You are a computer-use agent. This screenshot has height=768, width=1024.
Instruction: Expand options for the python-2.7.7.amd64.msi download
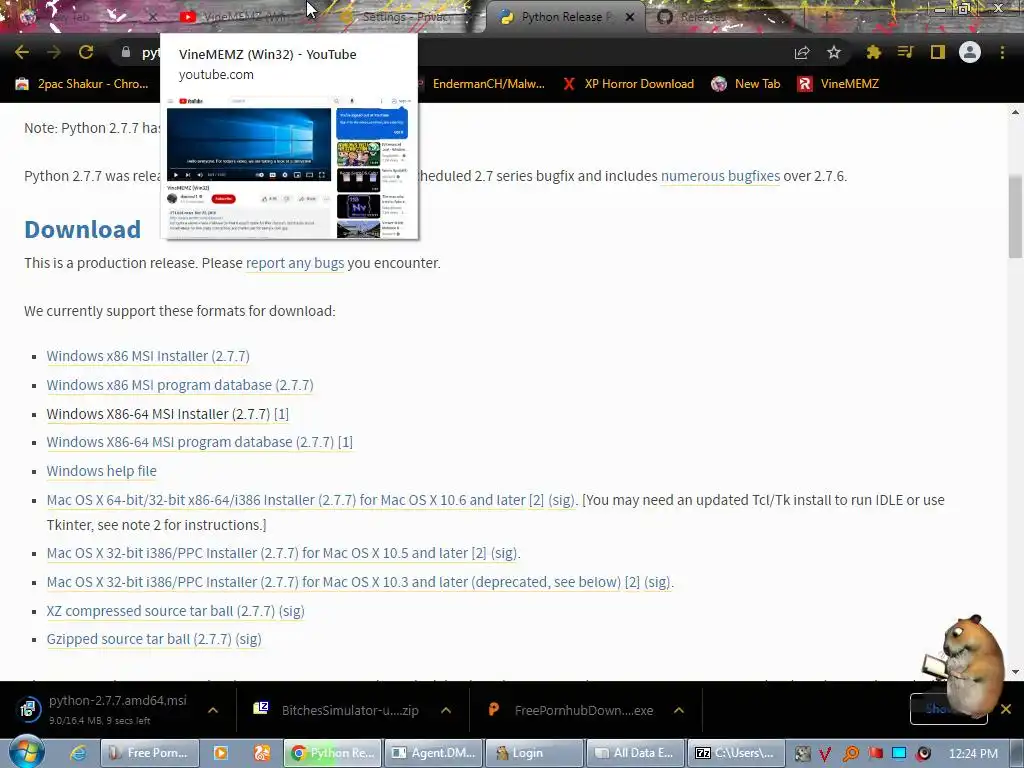213,710
